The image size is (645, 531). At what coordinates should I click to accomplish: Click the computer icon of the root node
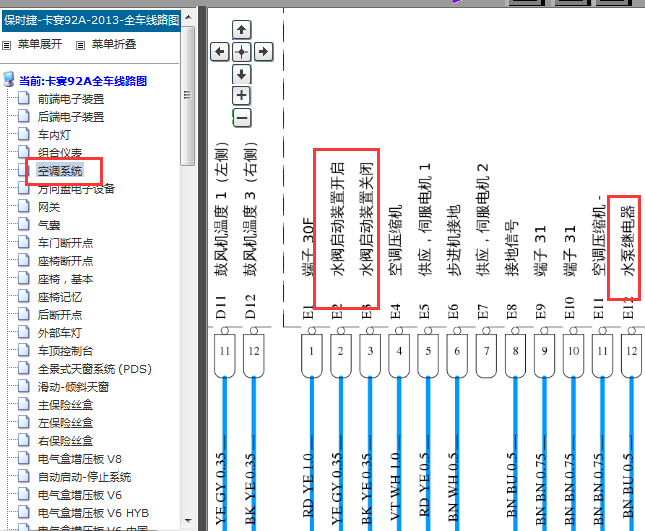[x=9, y=79]
